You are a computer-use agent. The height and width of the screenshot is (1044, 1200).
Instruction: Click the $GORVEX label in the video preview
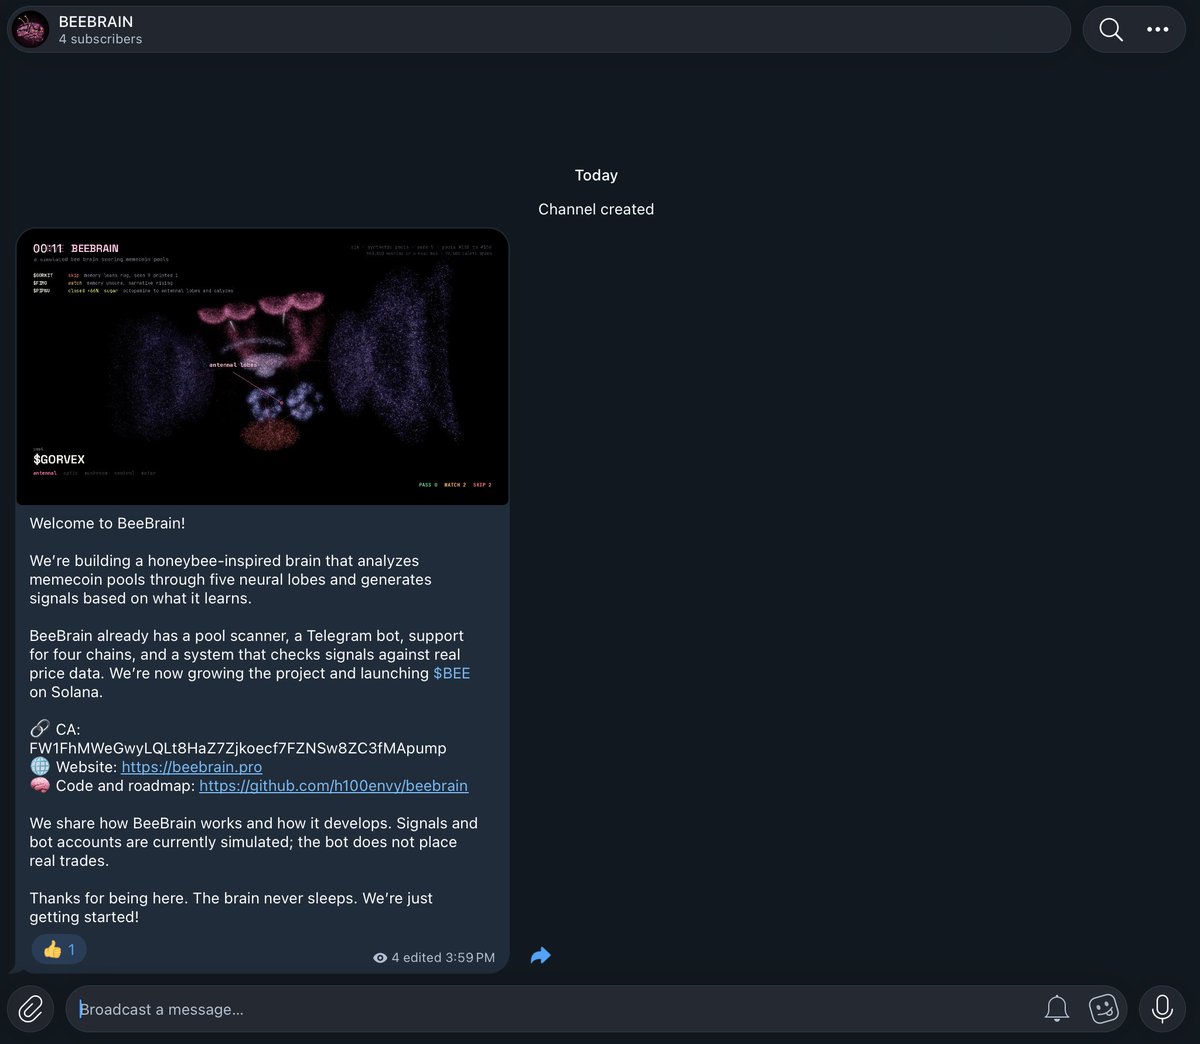pos(59,460)
